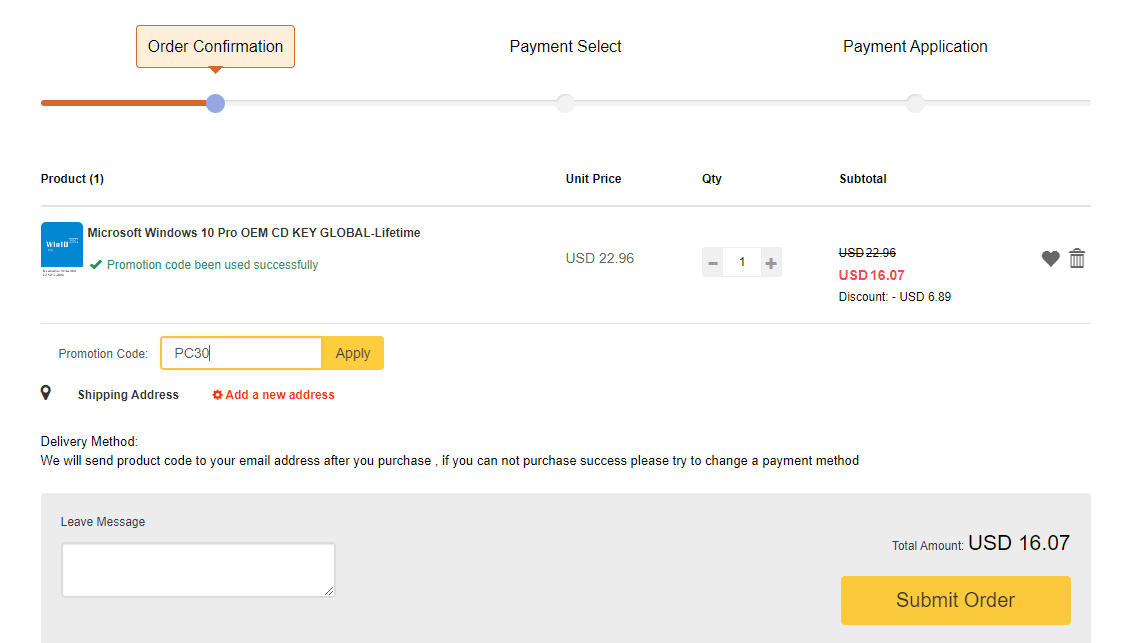Add product to wishlist with heart icon

click(x=1050, y=259)
